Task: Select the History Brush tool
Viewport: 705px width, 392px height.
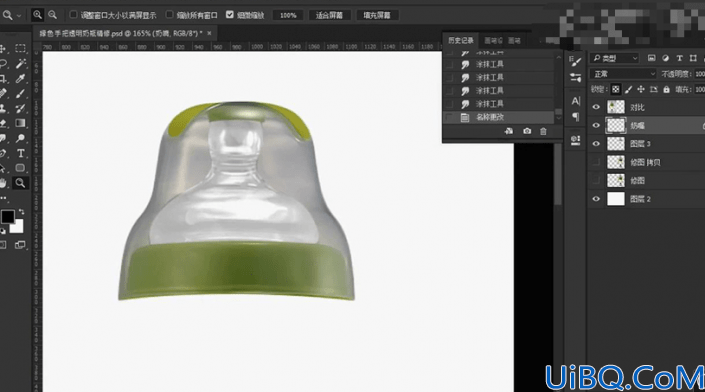Action: pos(20,108)
